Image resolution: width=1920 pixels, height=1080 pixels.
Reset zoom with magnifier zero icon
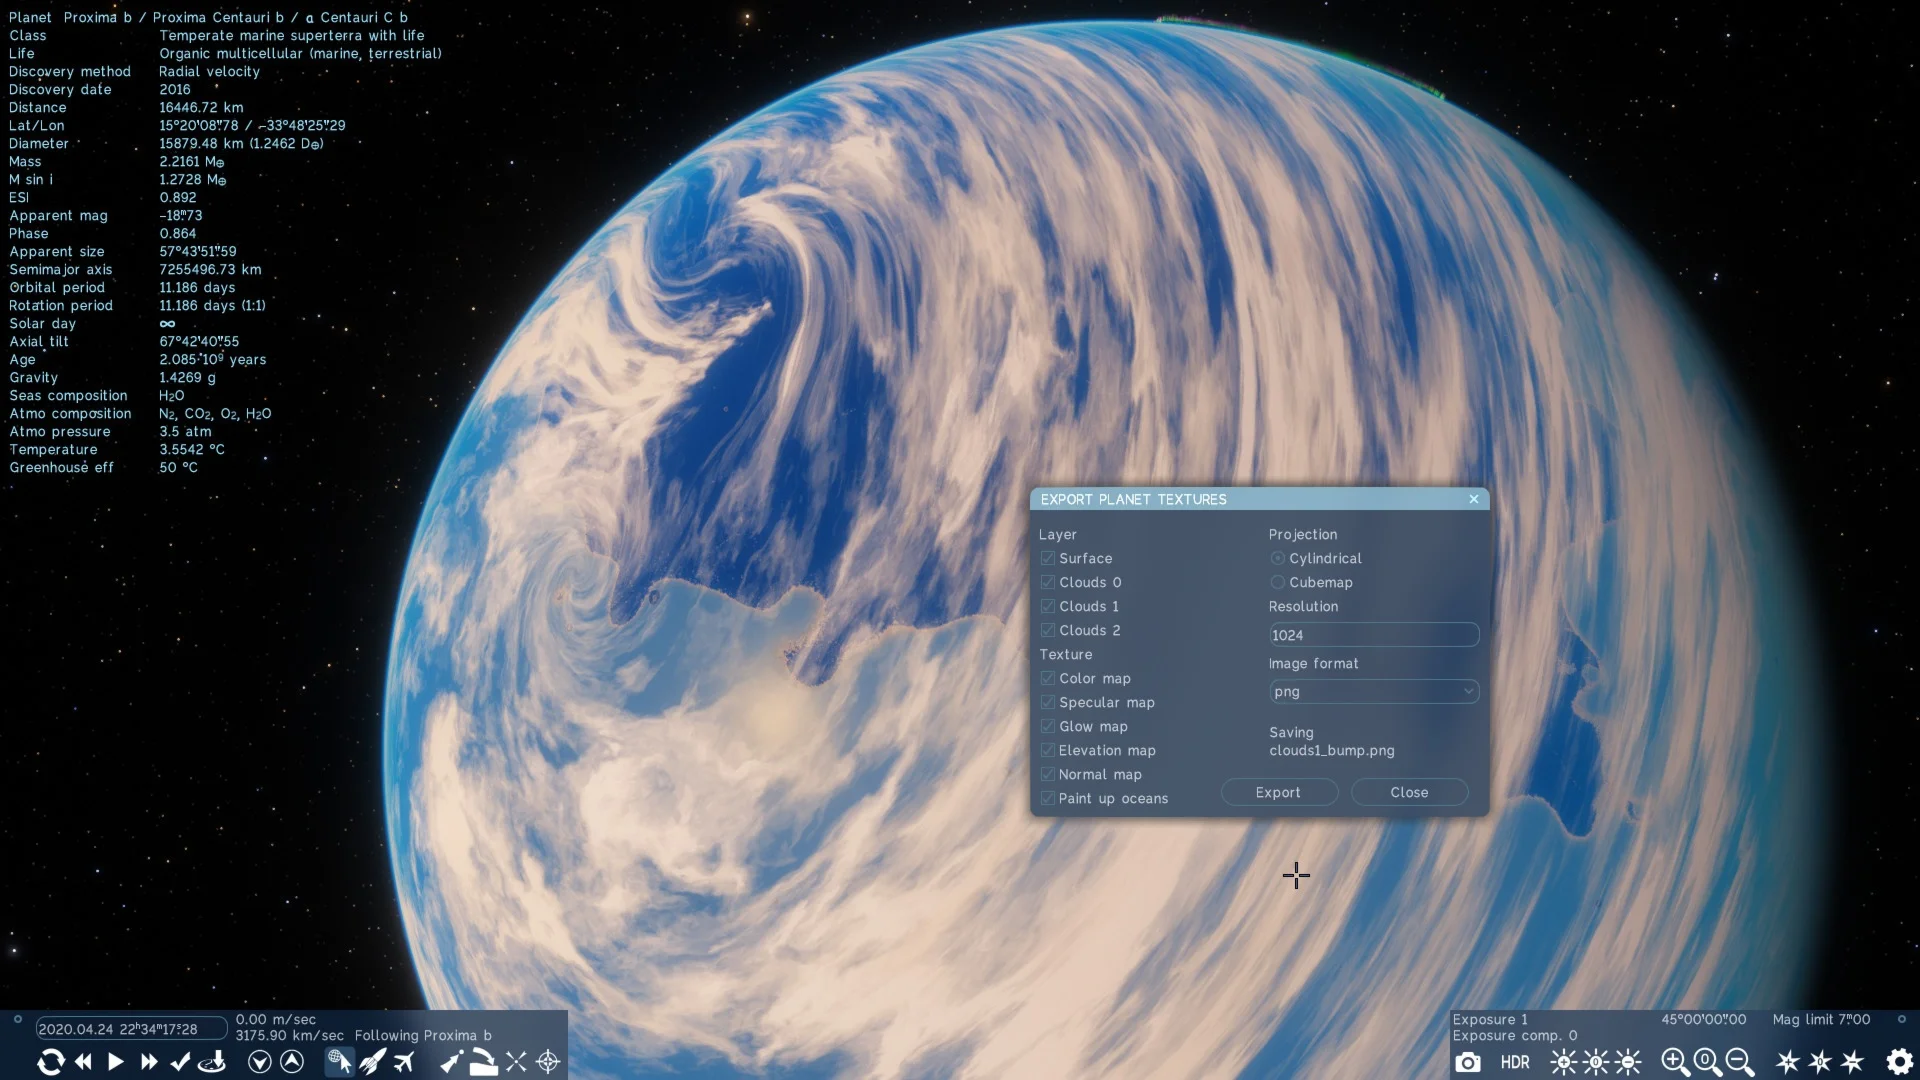1707,1062
